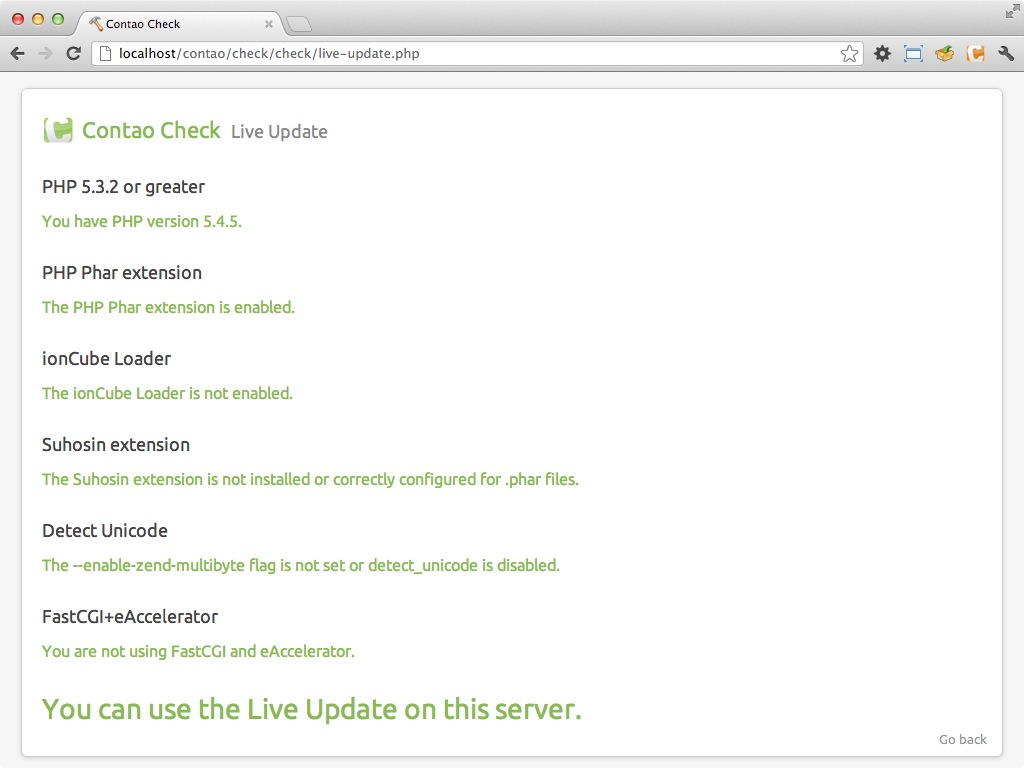The width and height of the screenshot is (1024, 768).
Task: Click the 'ionCube Loader' heading
Action: pos(106,359)
